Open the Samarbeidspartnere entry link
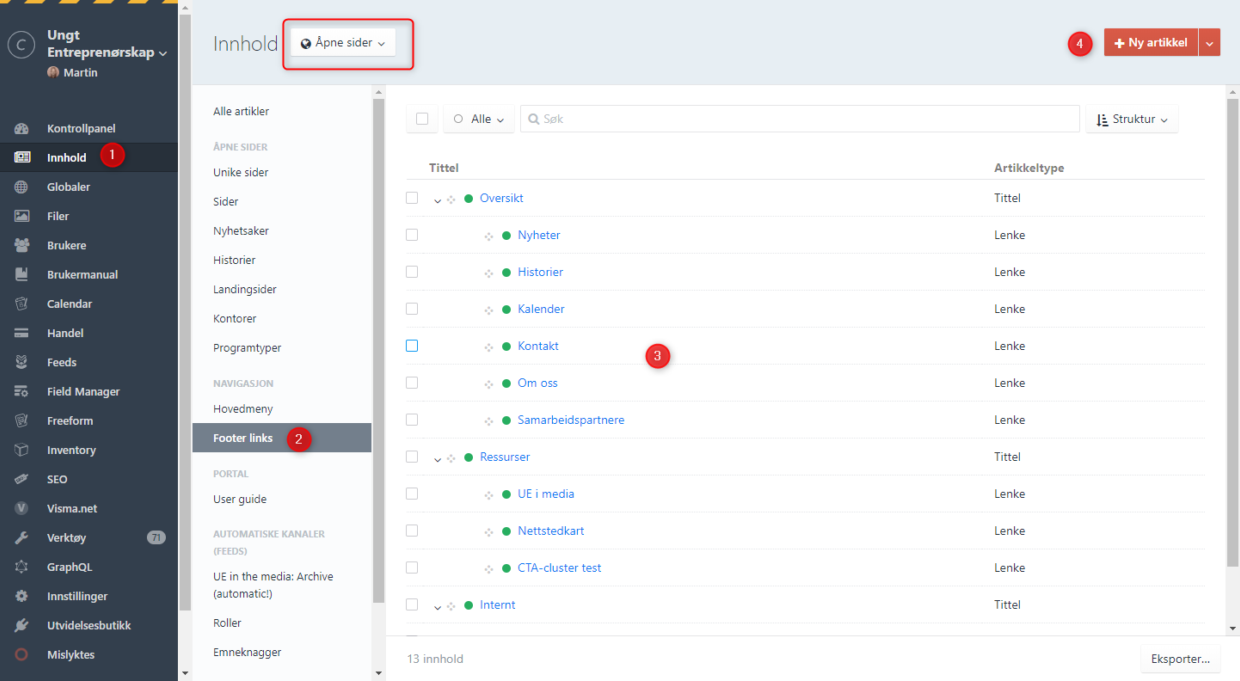Screen dimensions: 1240x681 (570, 420)
